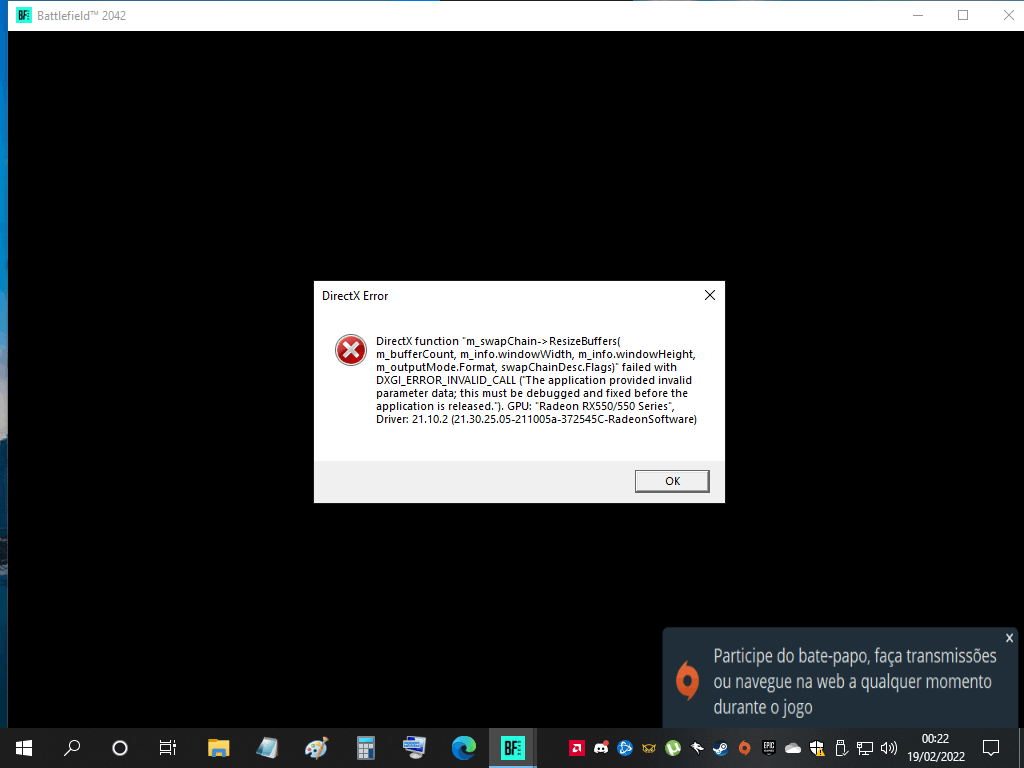The width and height of the screenshot is (1024, 768).
Task: Open the Windows Start menu
Action: click(x=24, y=748)
